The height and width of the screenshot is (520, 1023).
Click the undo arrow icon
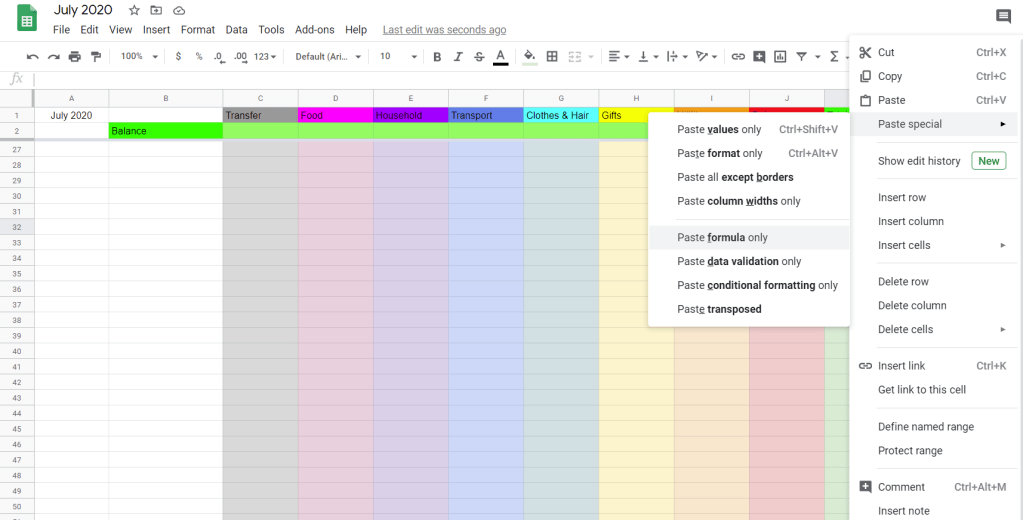click(33, 57)
